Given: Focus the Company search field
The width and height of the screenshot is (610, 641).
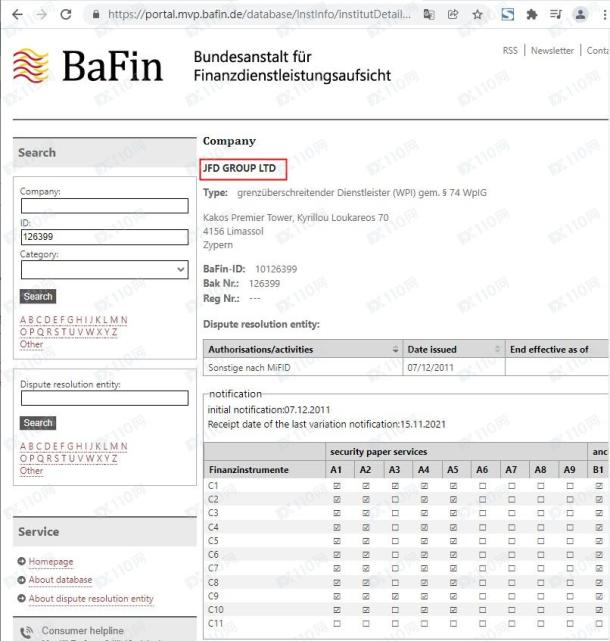Looking at the screenshot, I should (105, 206).
